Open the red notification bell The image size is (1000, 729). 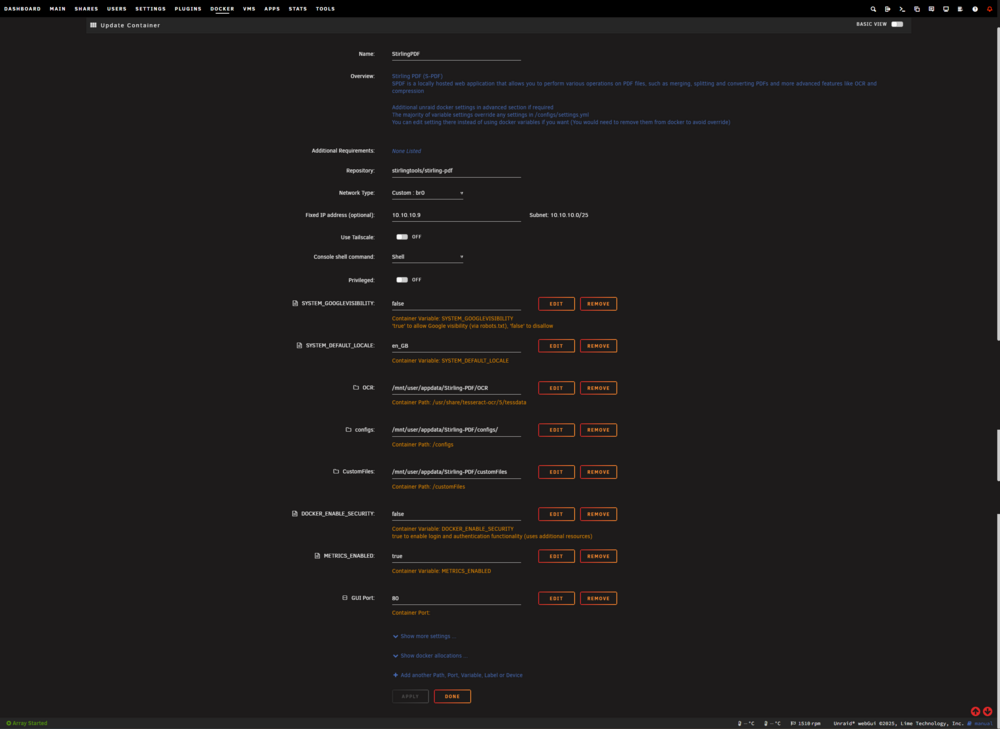coord(989,9)
